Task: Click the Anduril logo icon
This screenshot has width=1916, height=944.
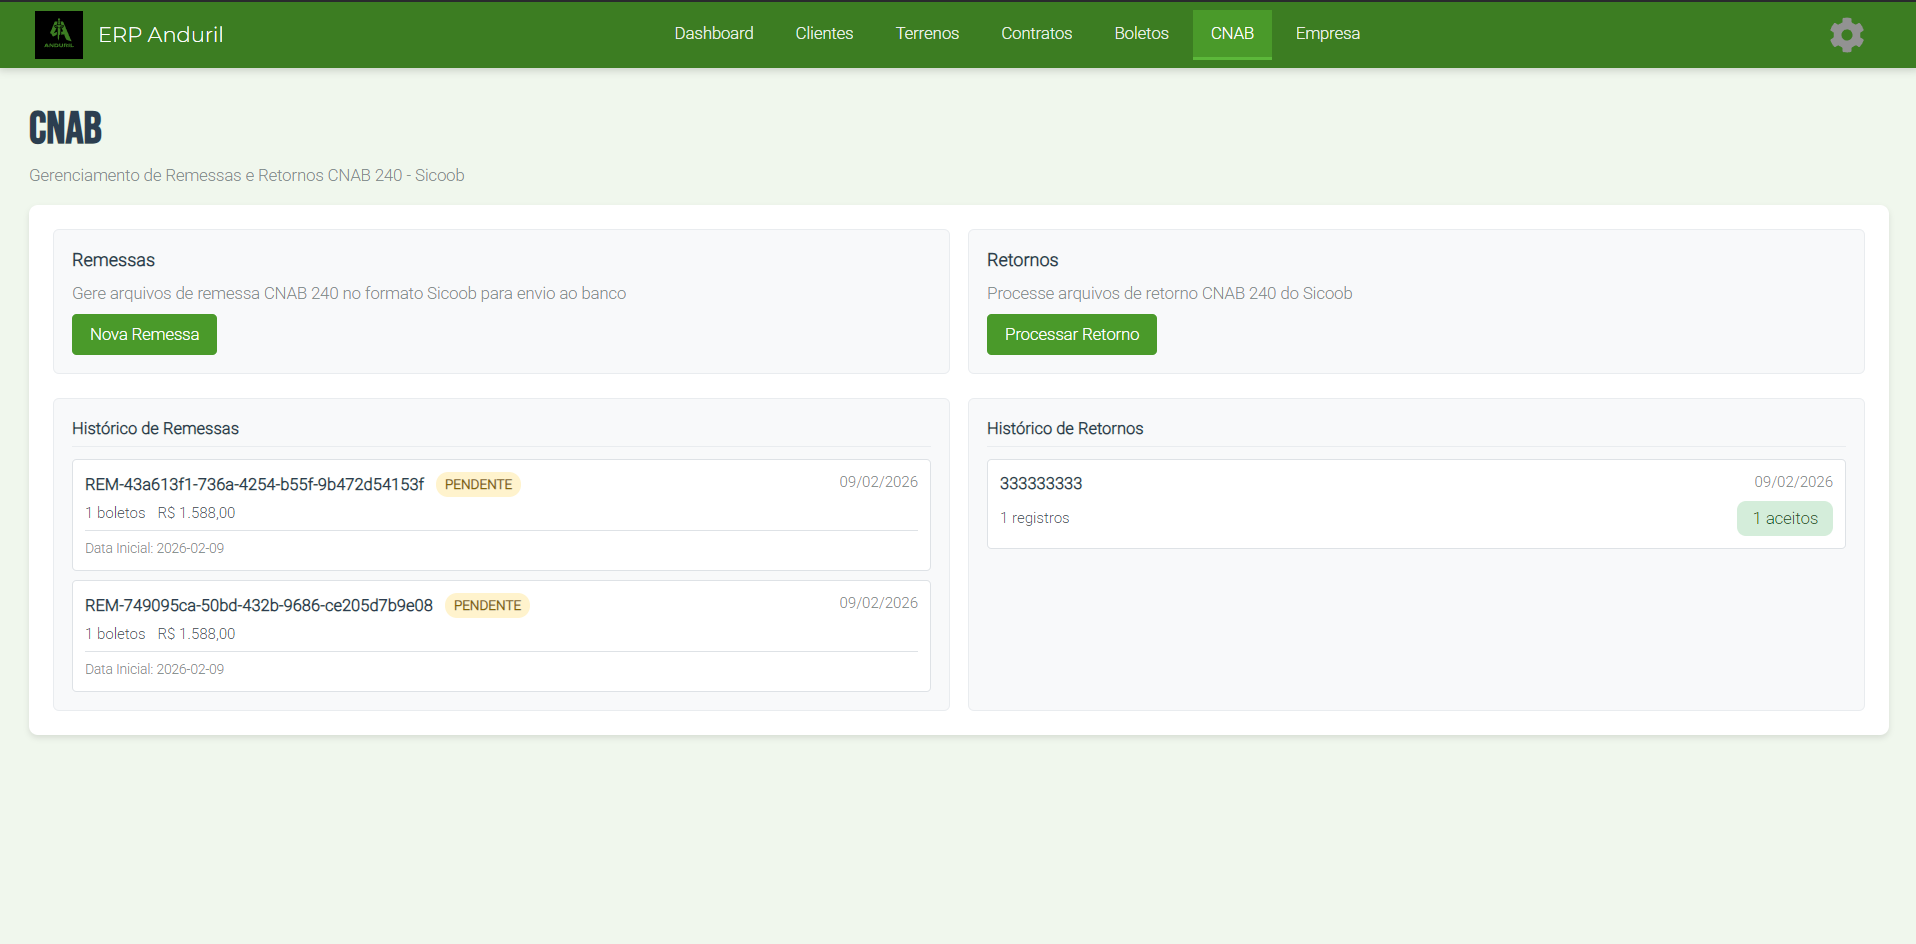Action: tap(59, 35)
